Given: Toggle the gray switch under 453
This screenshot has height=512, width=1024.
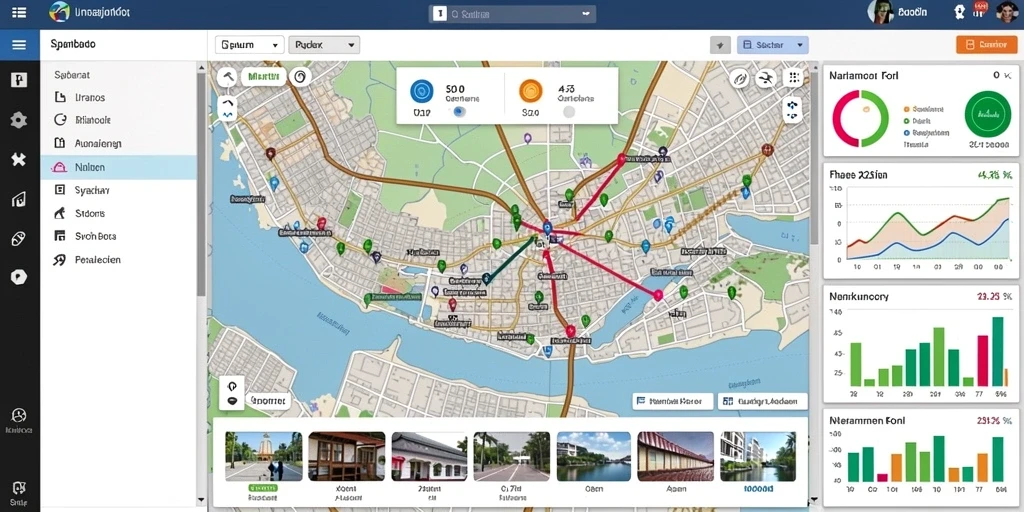Looking at the screenshot, I should click(569, 112).
